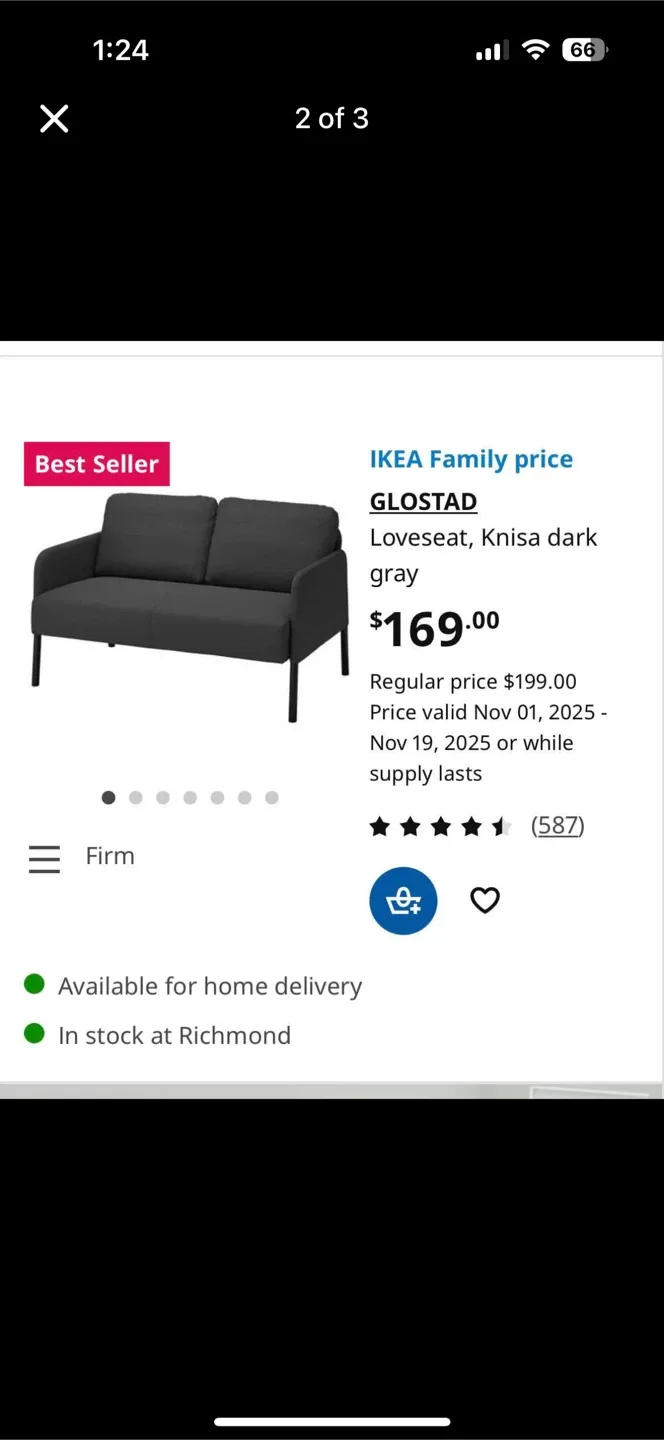This screenshot has height=1440, width=664.
Task: Close the product overlay with the X
Action: 53,118
